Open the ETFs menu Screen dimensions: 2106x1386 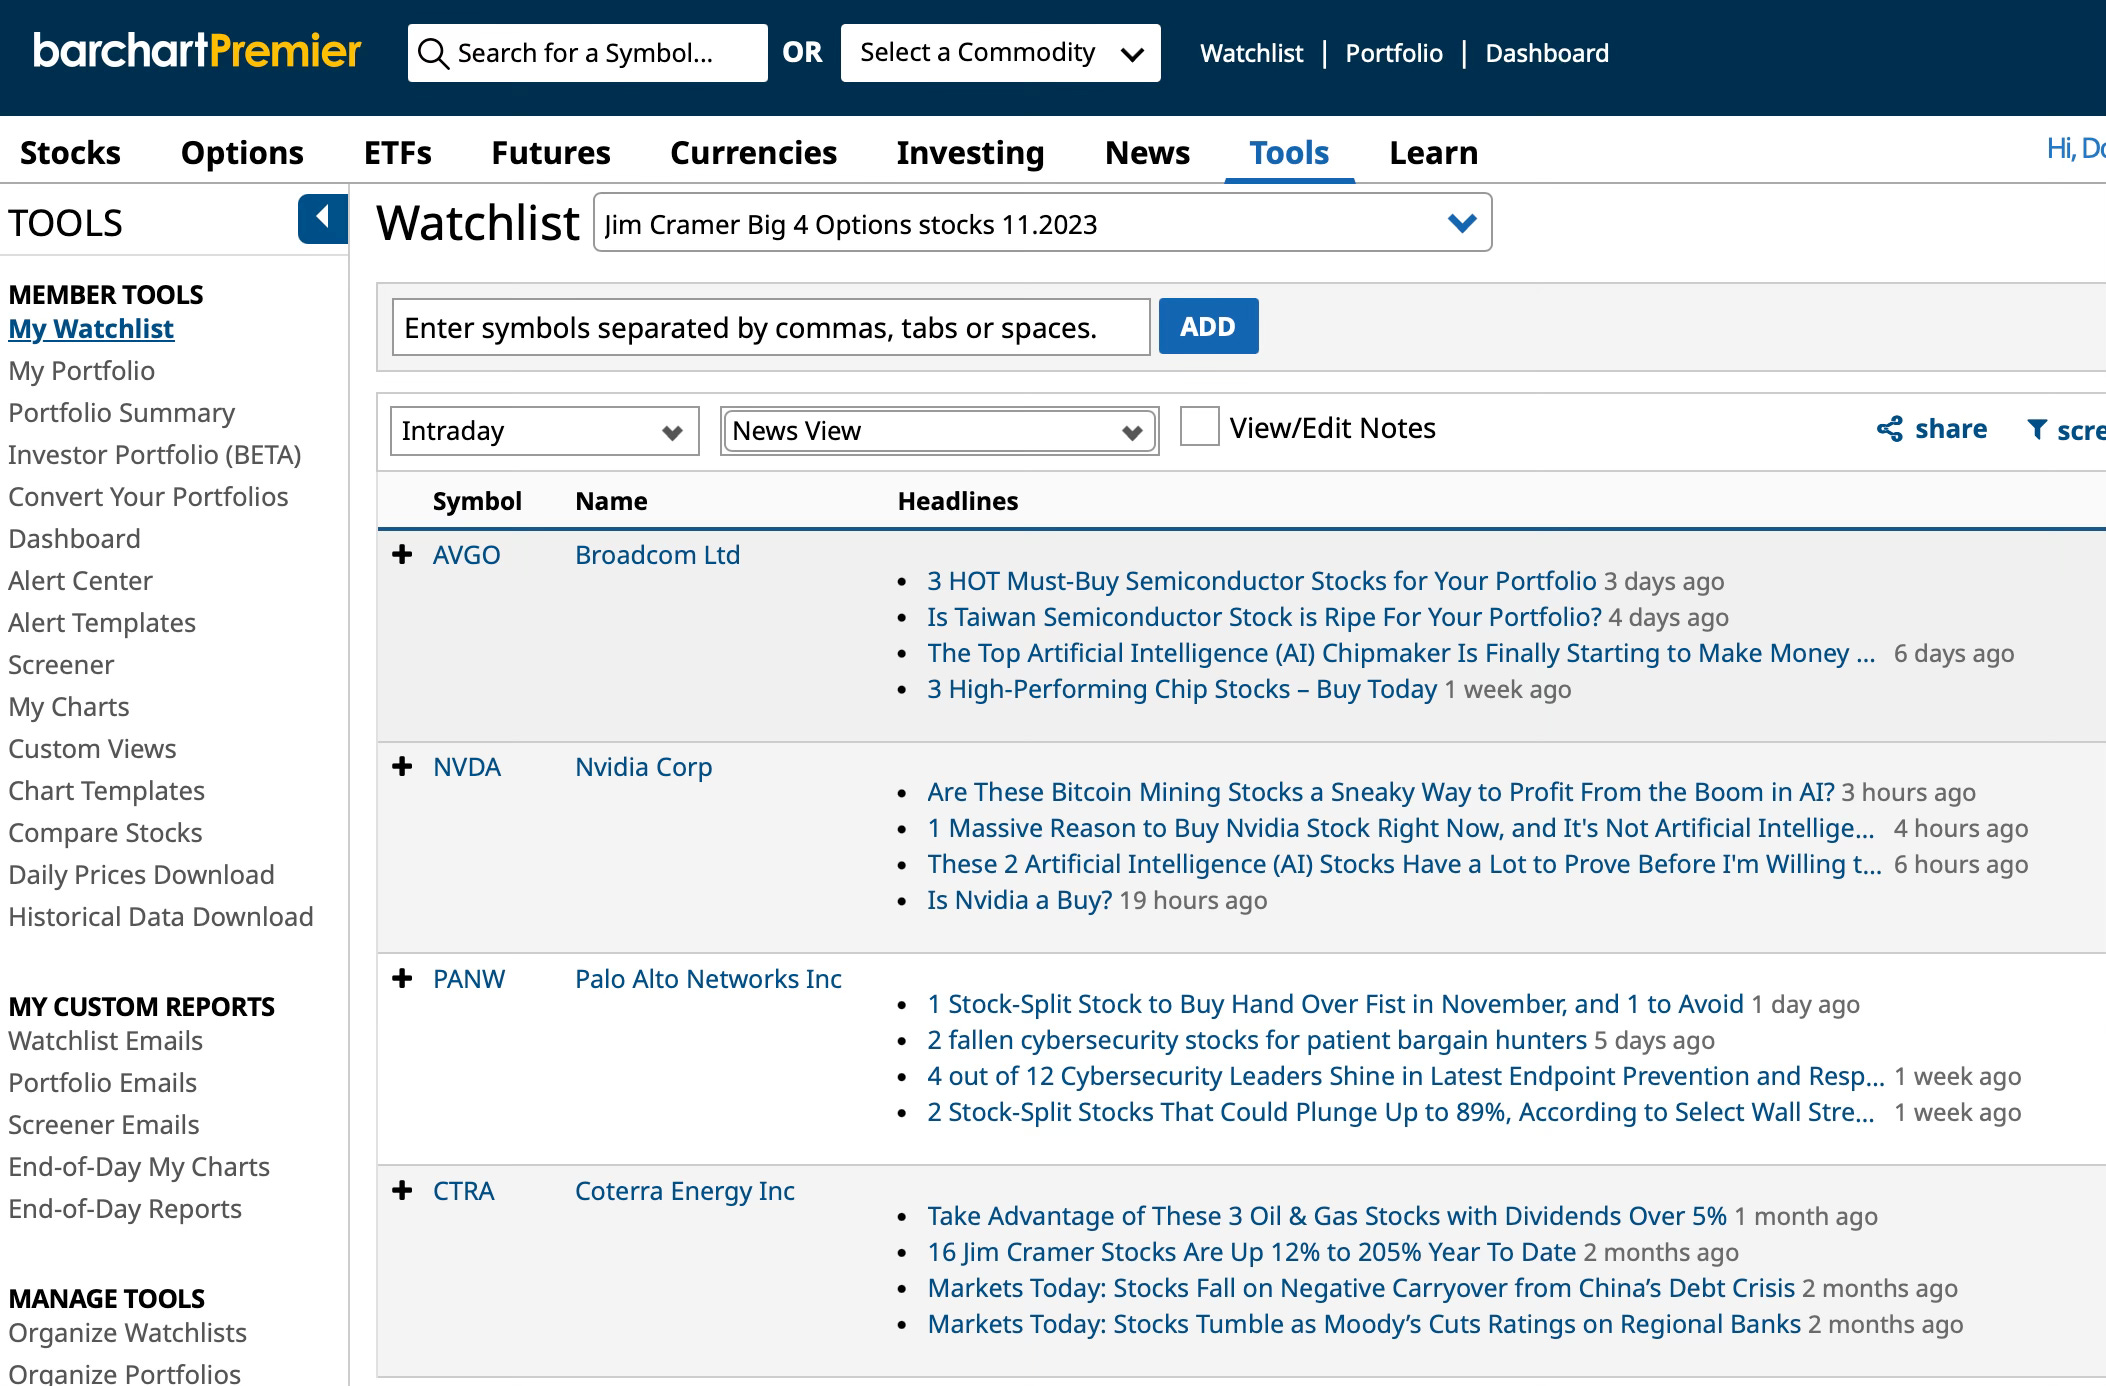398,152
